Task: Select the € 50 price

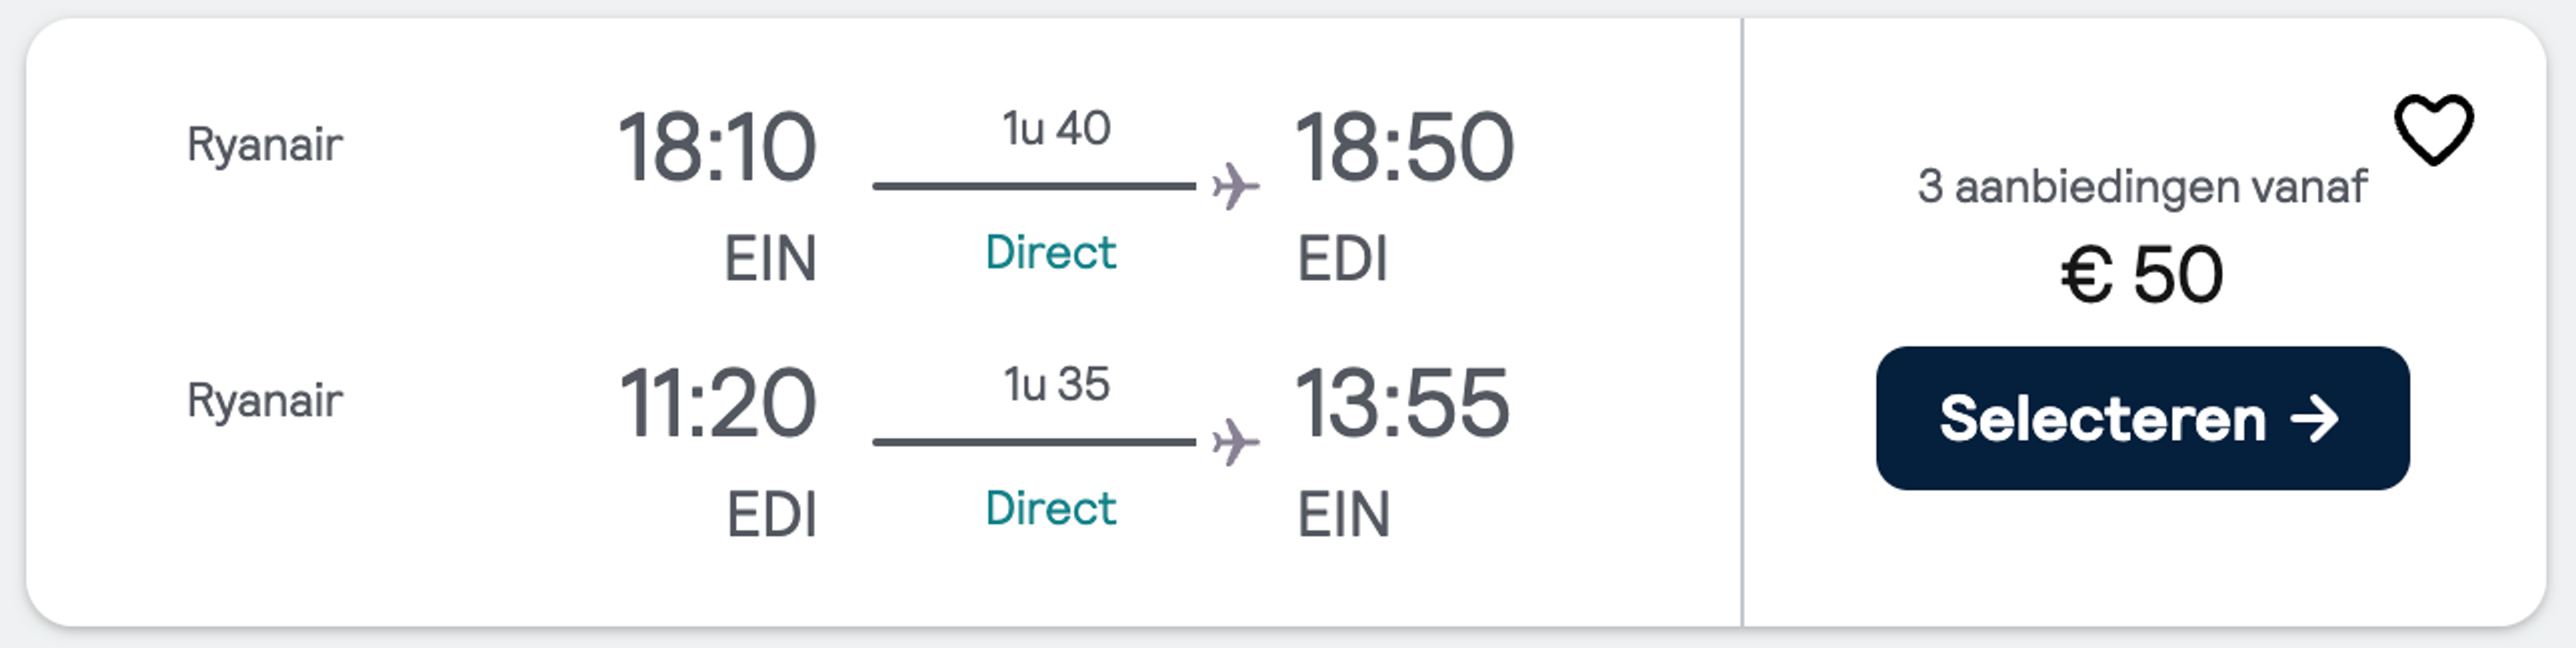Action: (2142, 274)
